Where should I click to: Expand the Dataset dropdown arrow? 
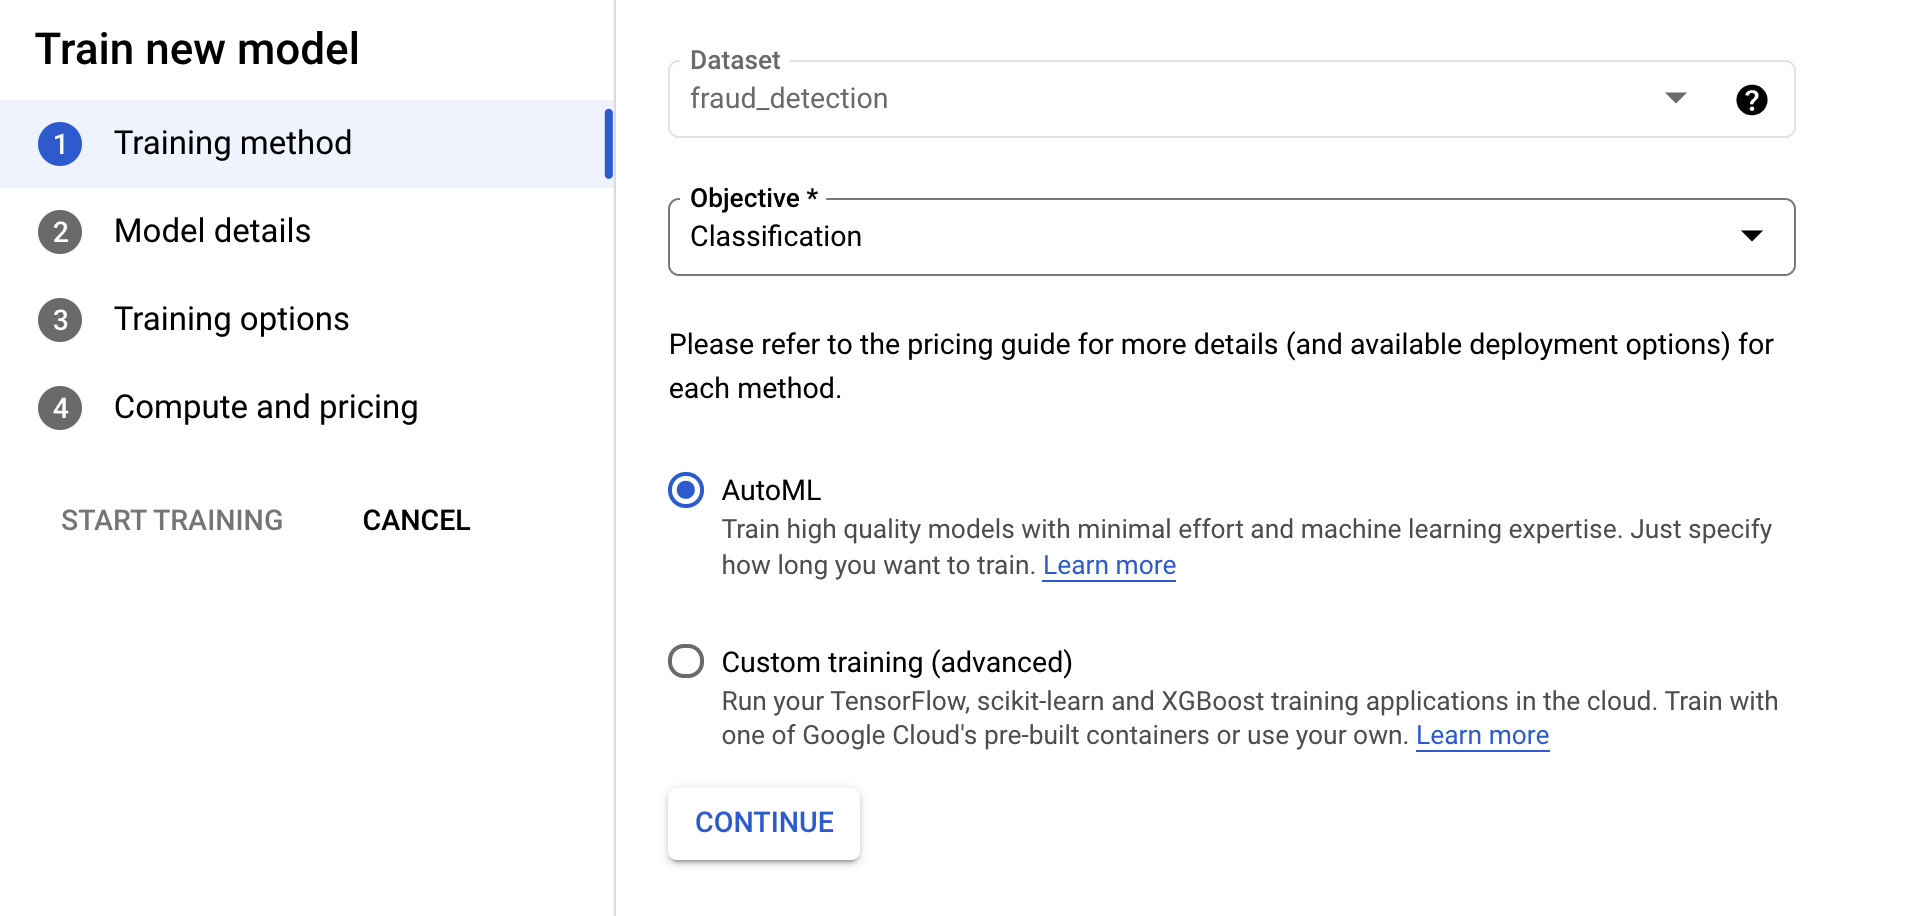pyautogui.click(x=1675, y=98)
